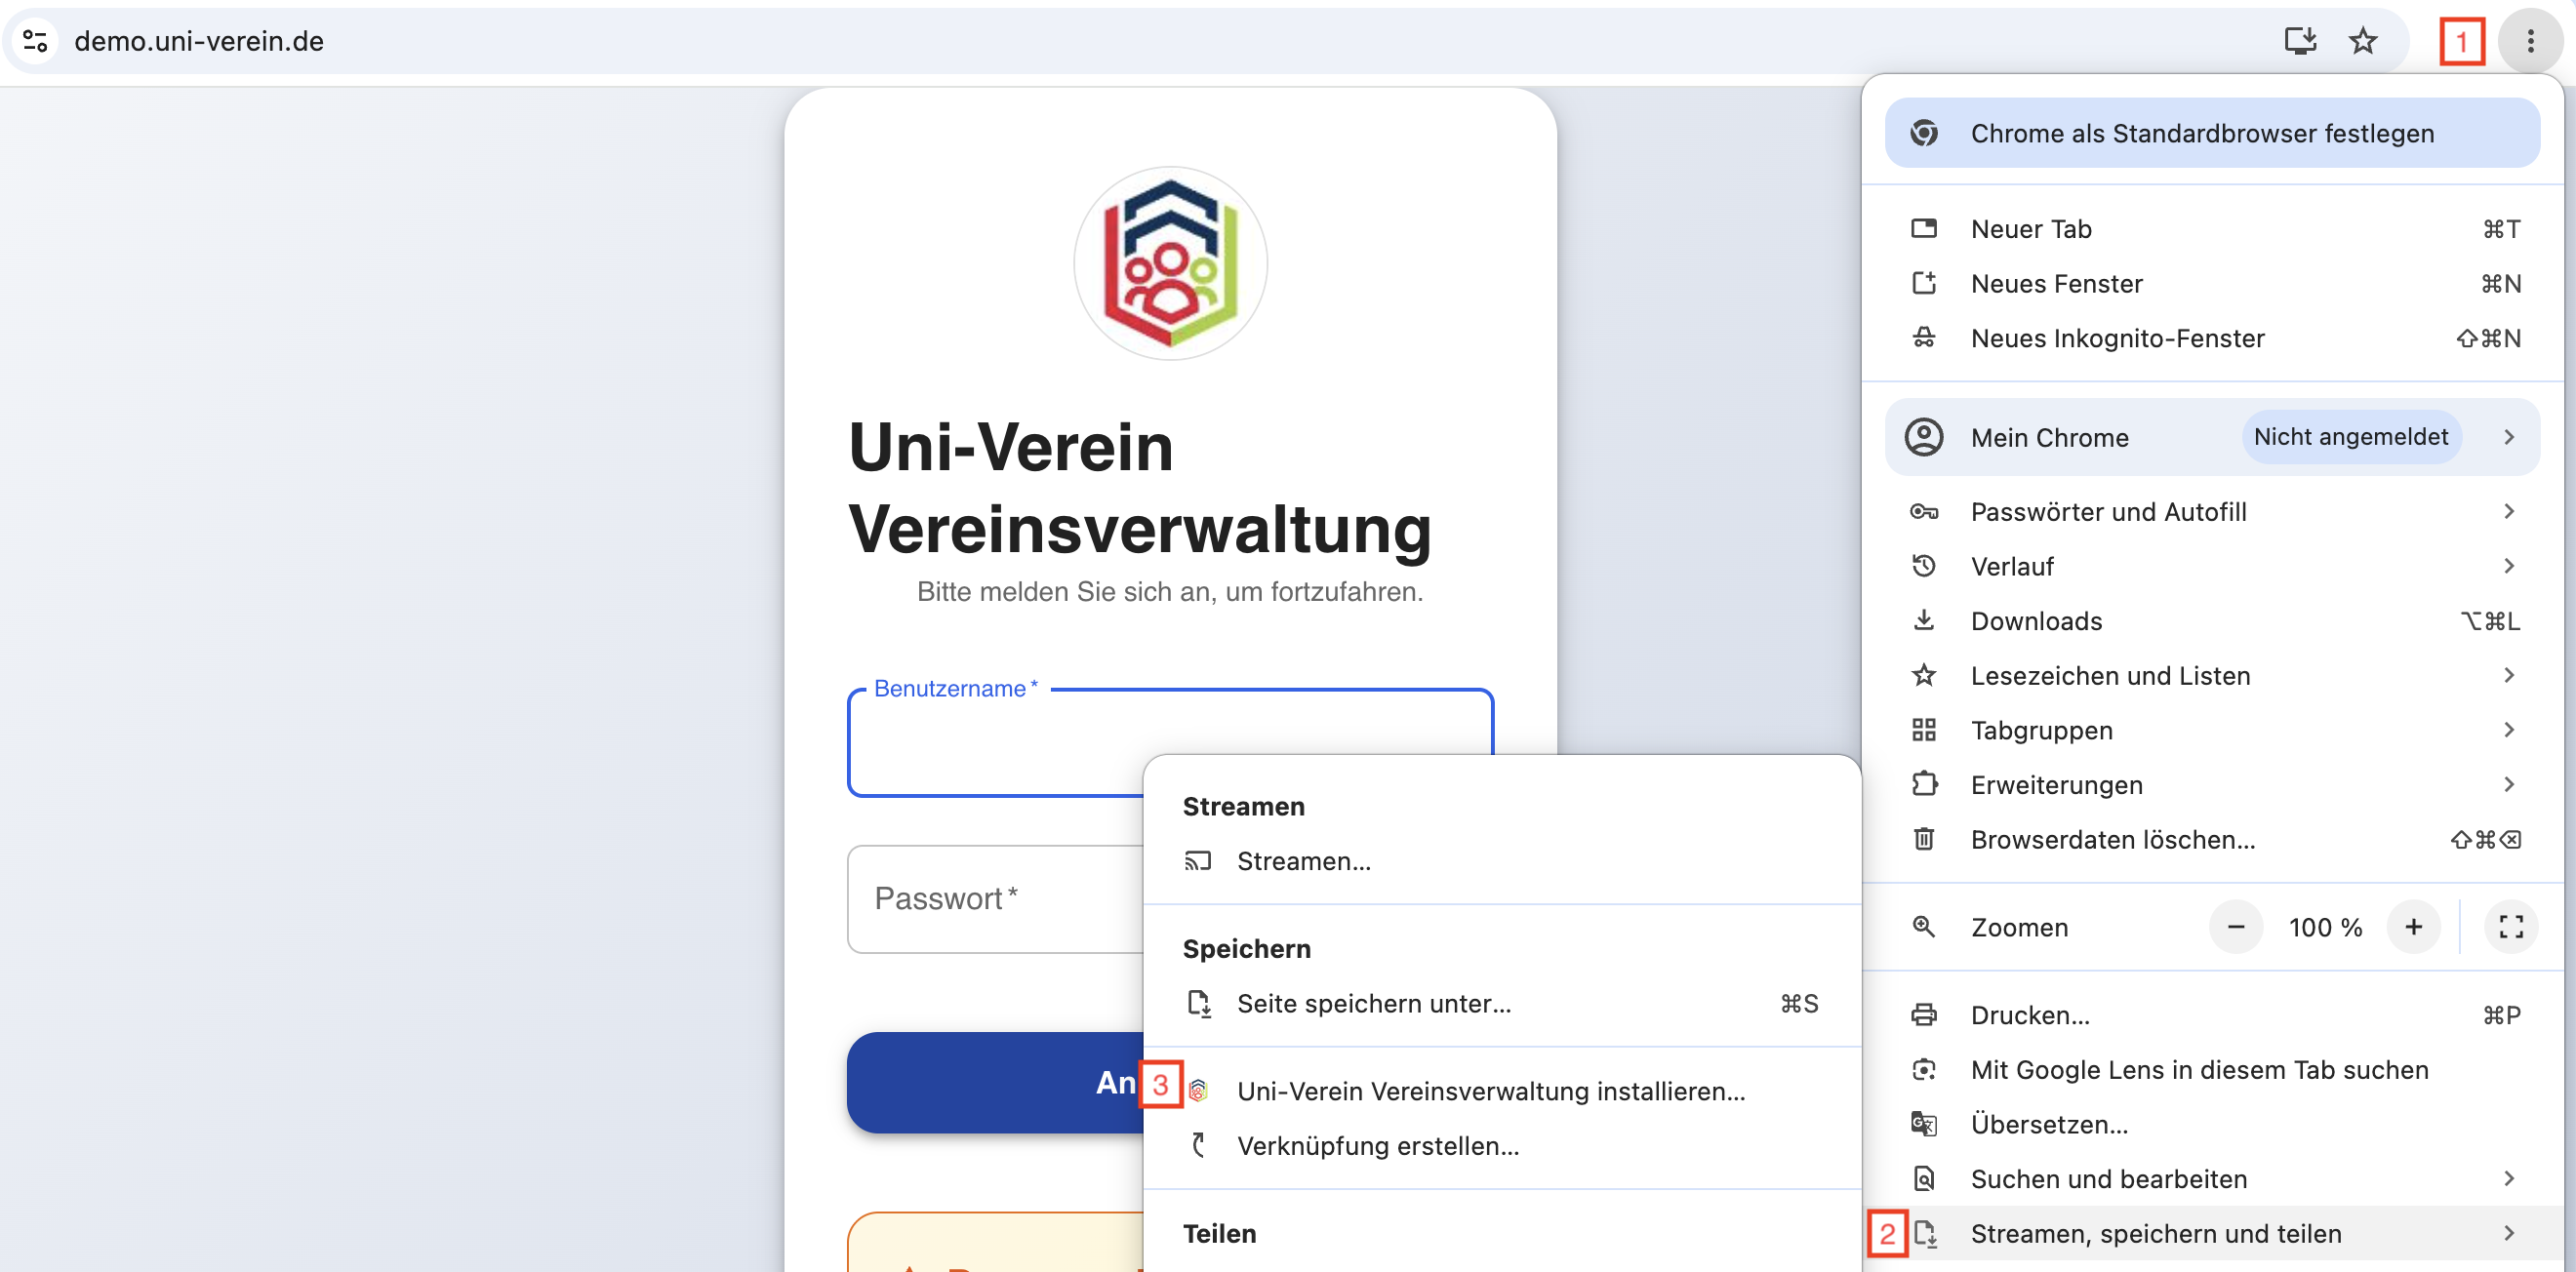
Task: Expand the Lesezeichen und Listen chevron
Action: [x=2508, y=676]
